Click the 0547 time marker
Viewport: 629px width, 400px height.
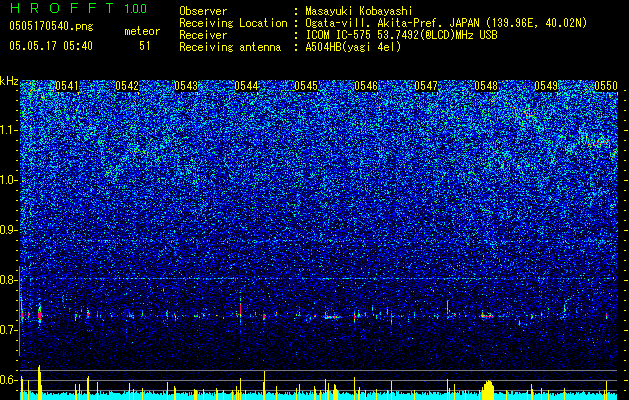pos(426,86)
